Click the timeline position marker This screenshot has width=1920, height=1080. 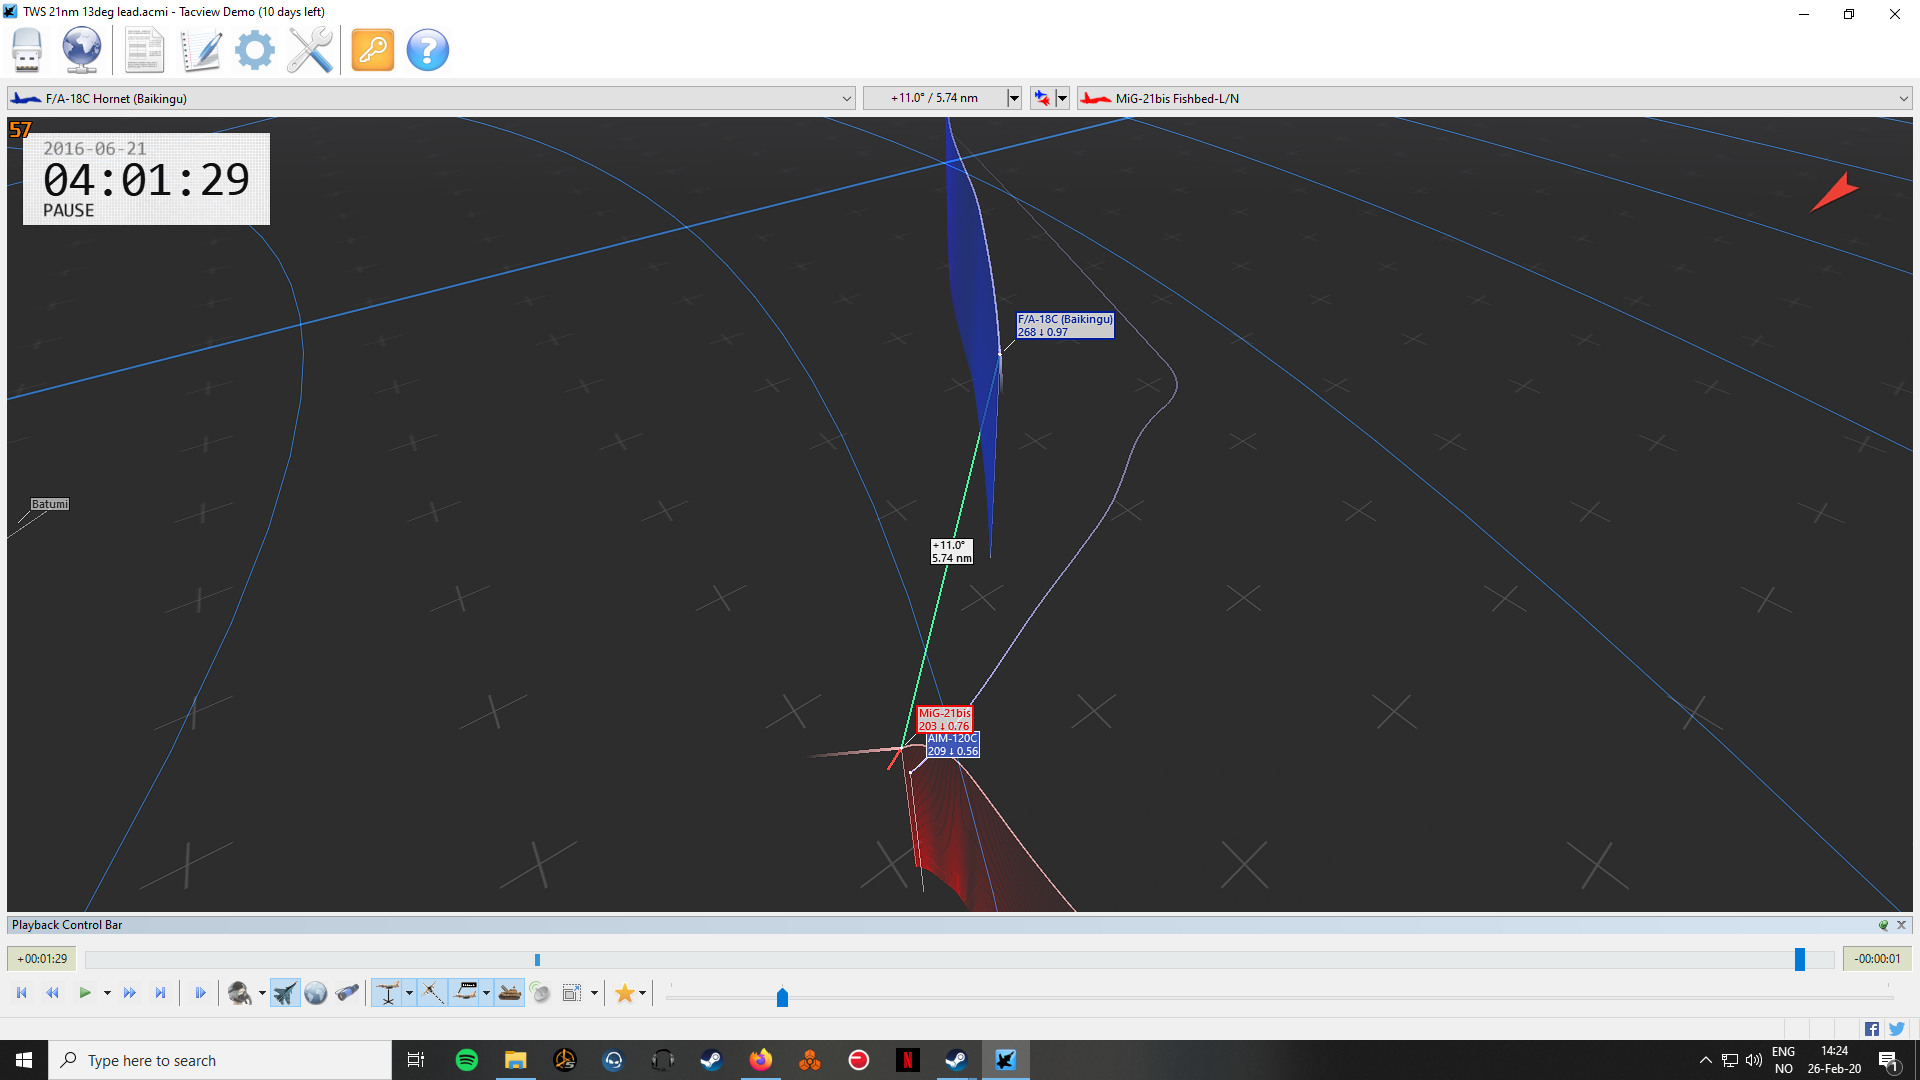pos(537,960)
